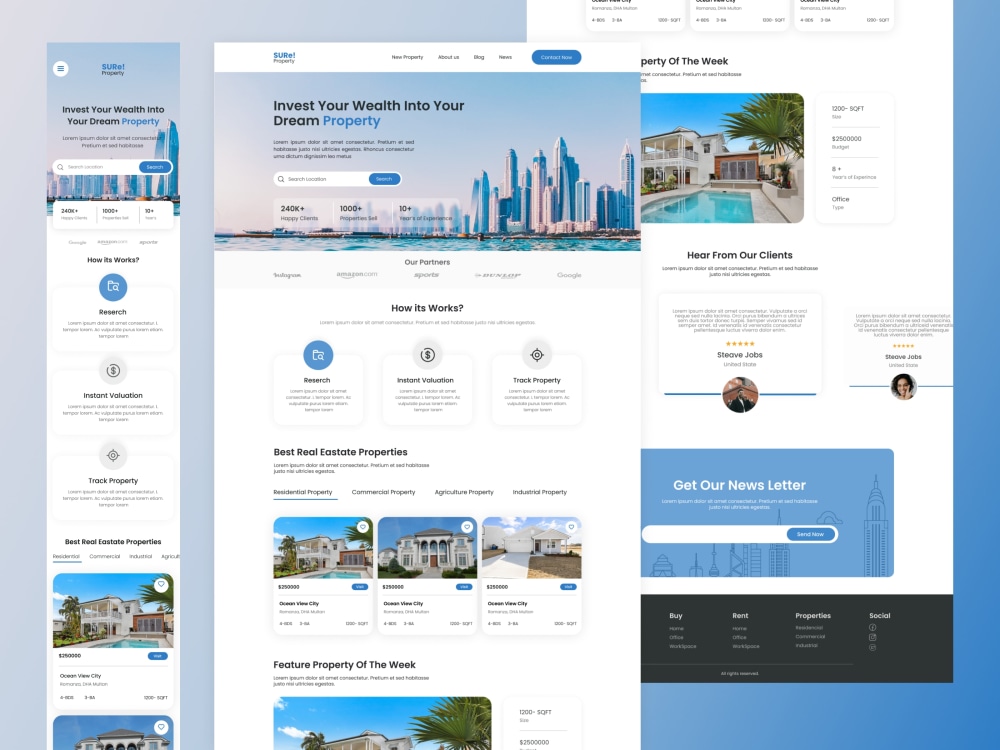1000x750 pixels.
Task: Select the Commercial Property tab
Action: click(x=383, y=492)
